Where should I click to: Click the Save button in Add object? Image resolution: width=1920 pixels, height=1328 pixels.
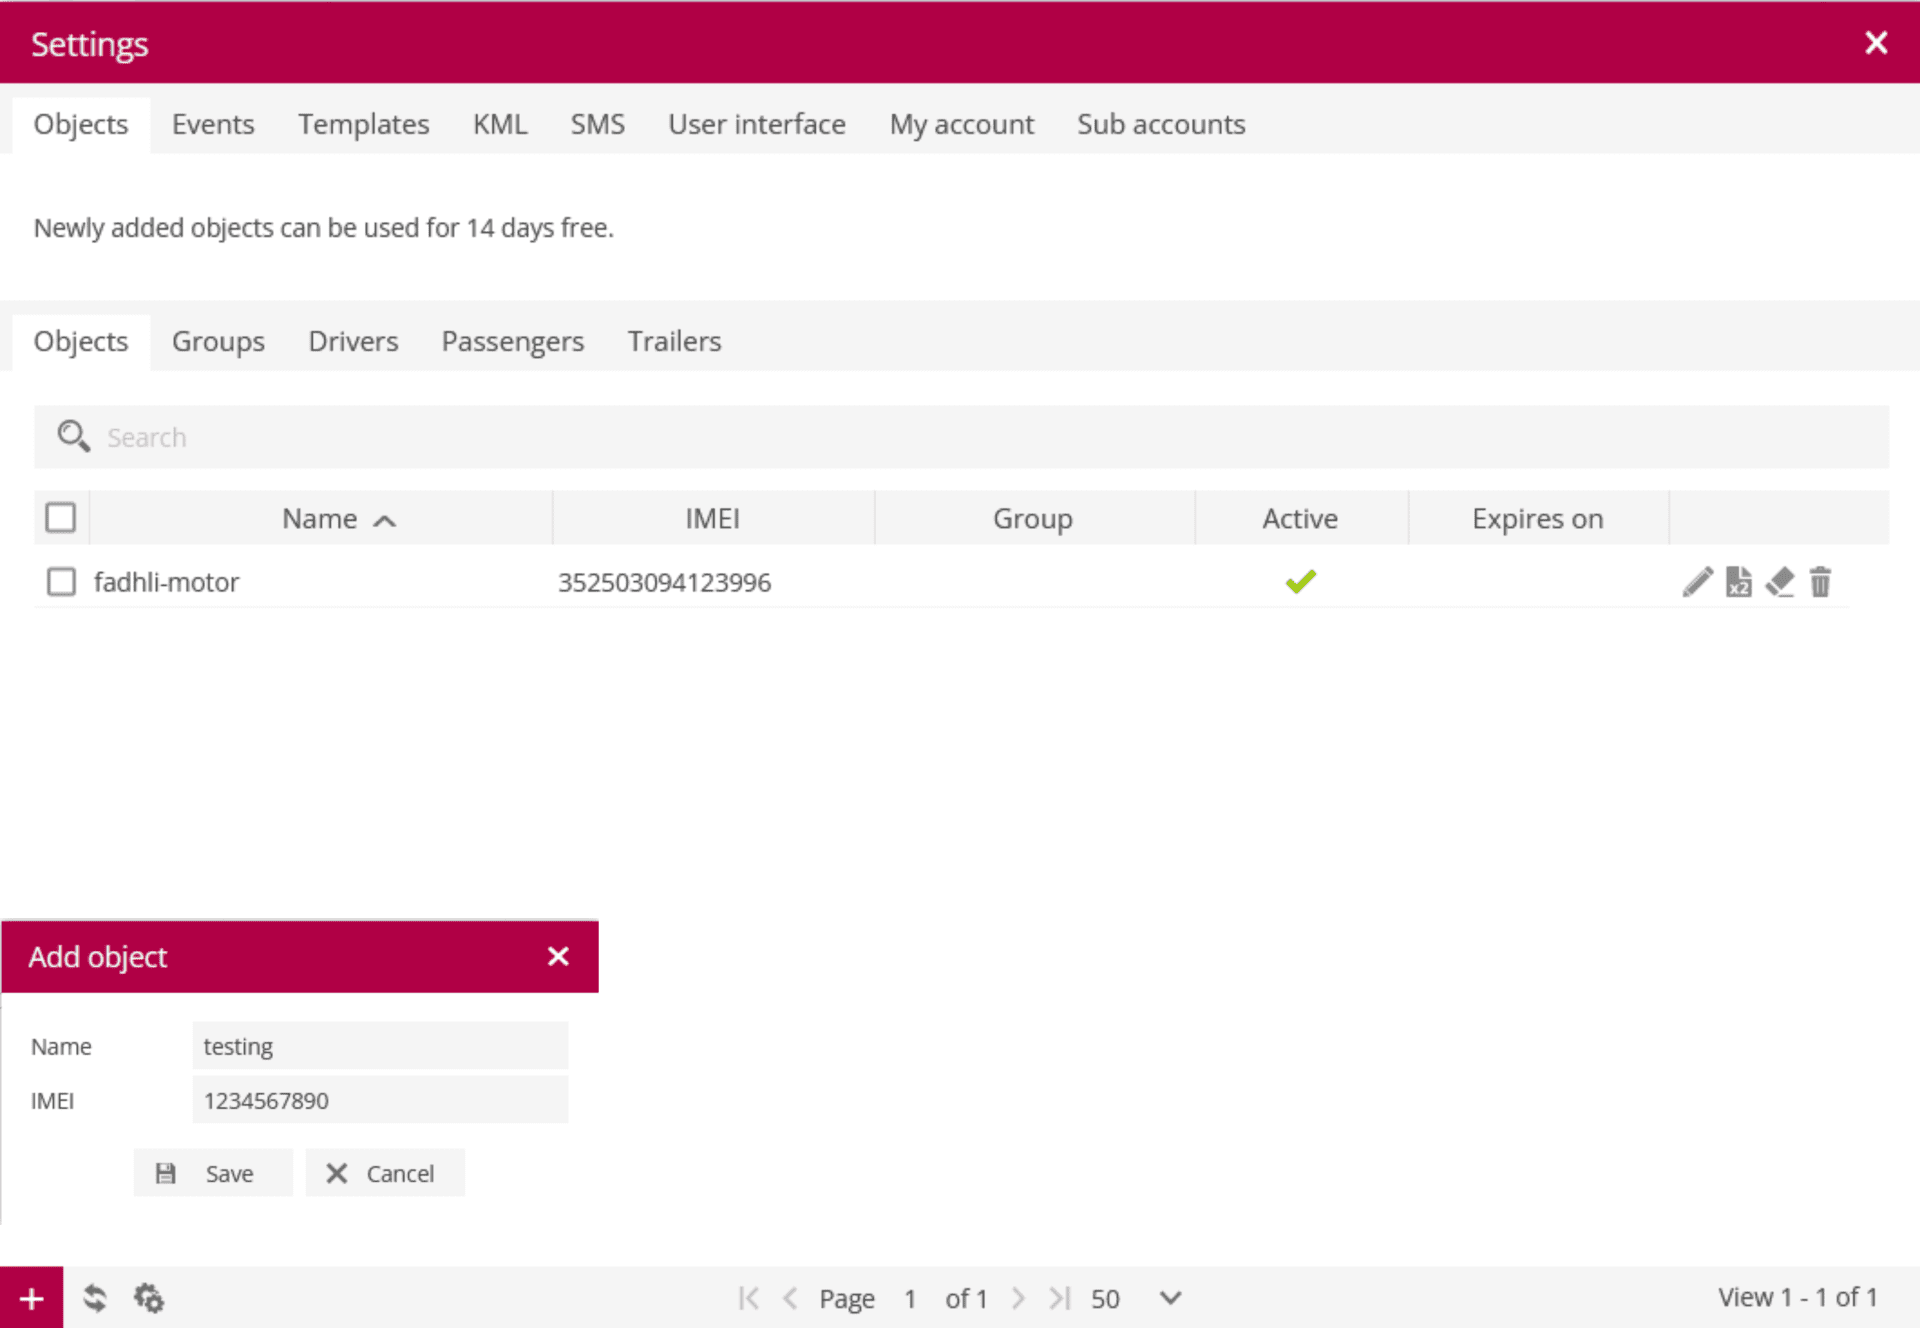213,1173
